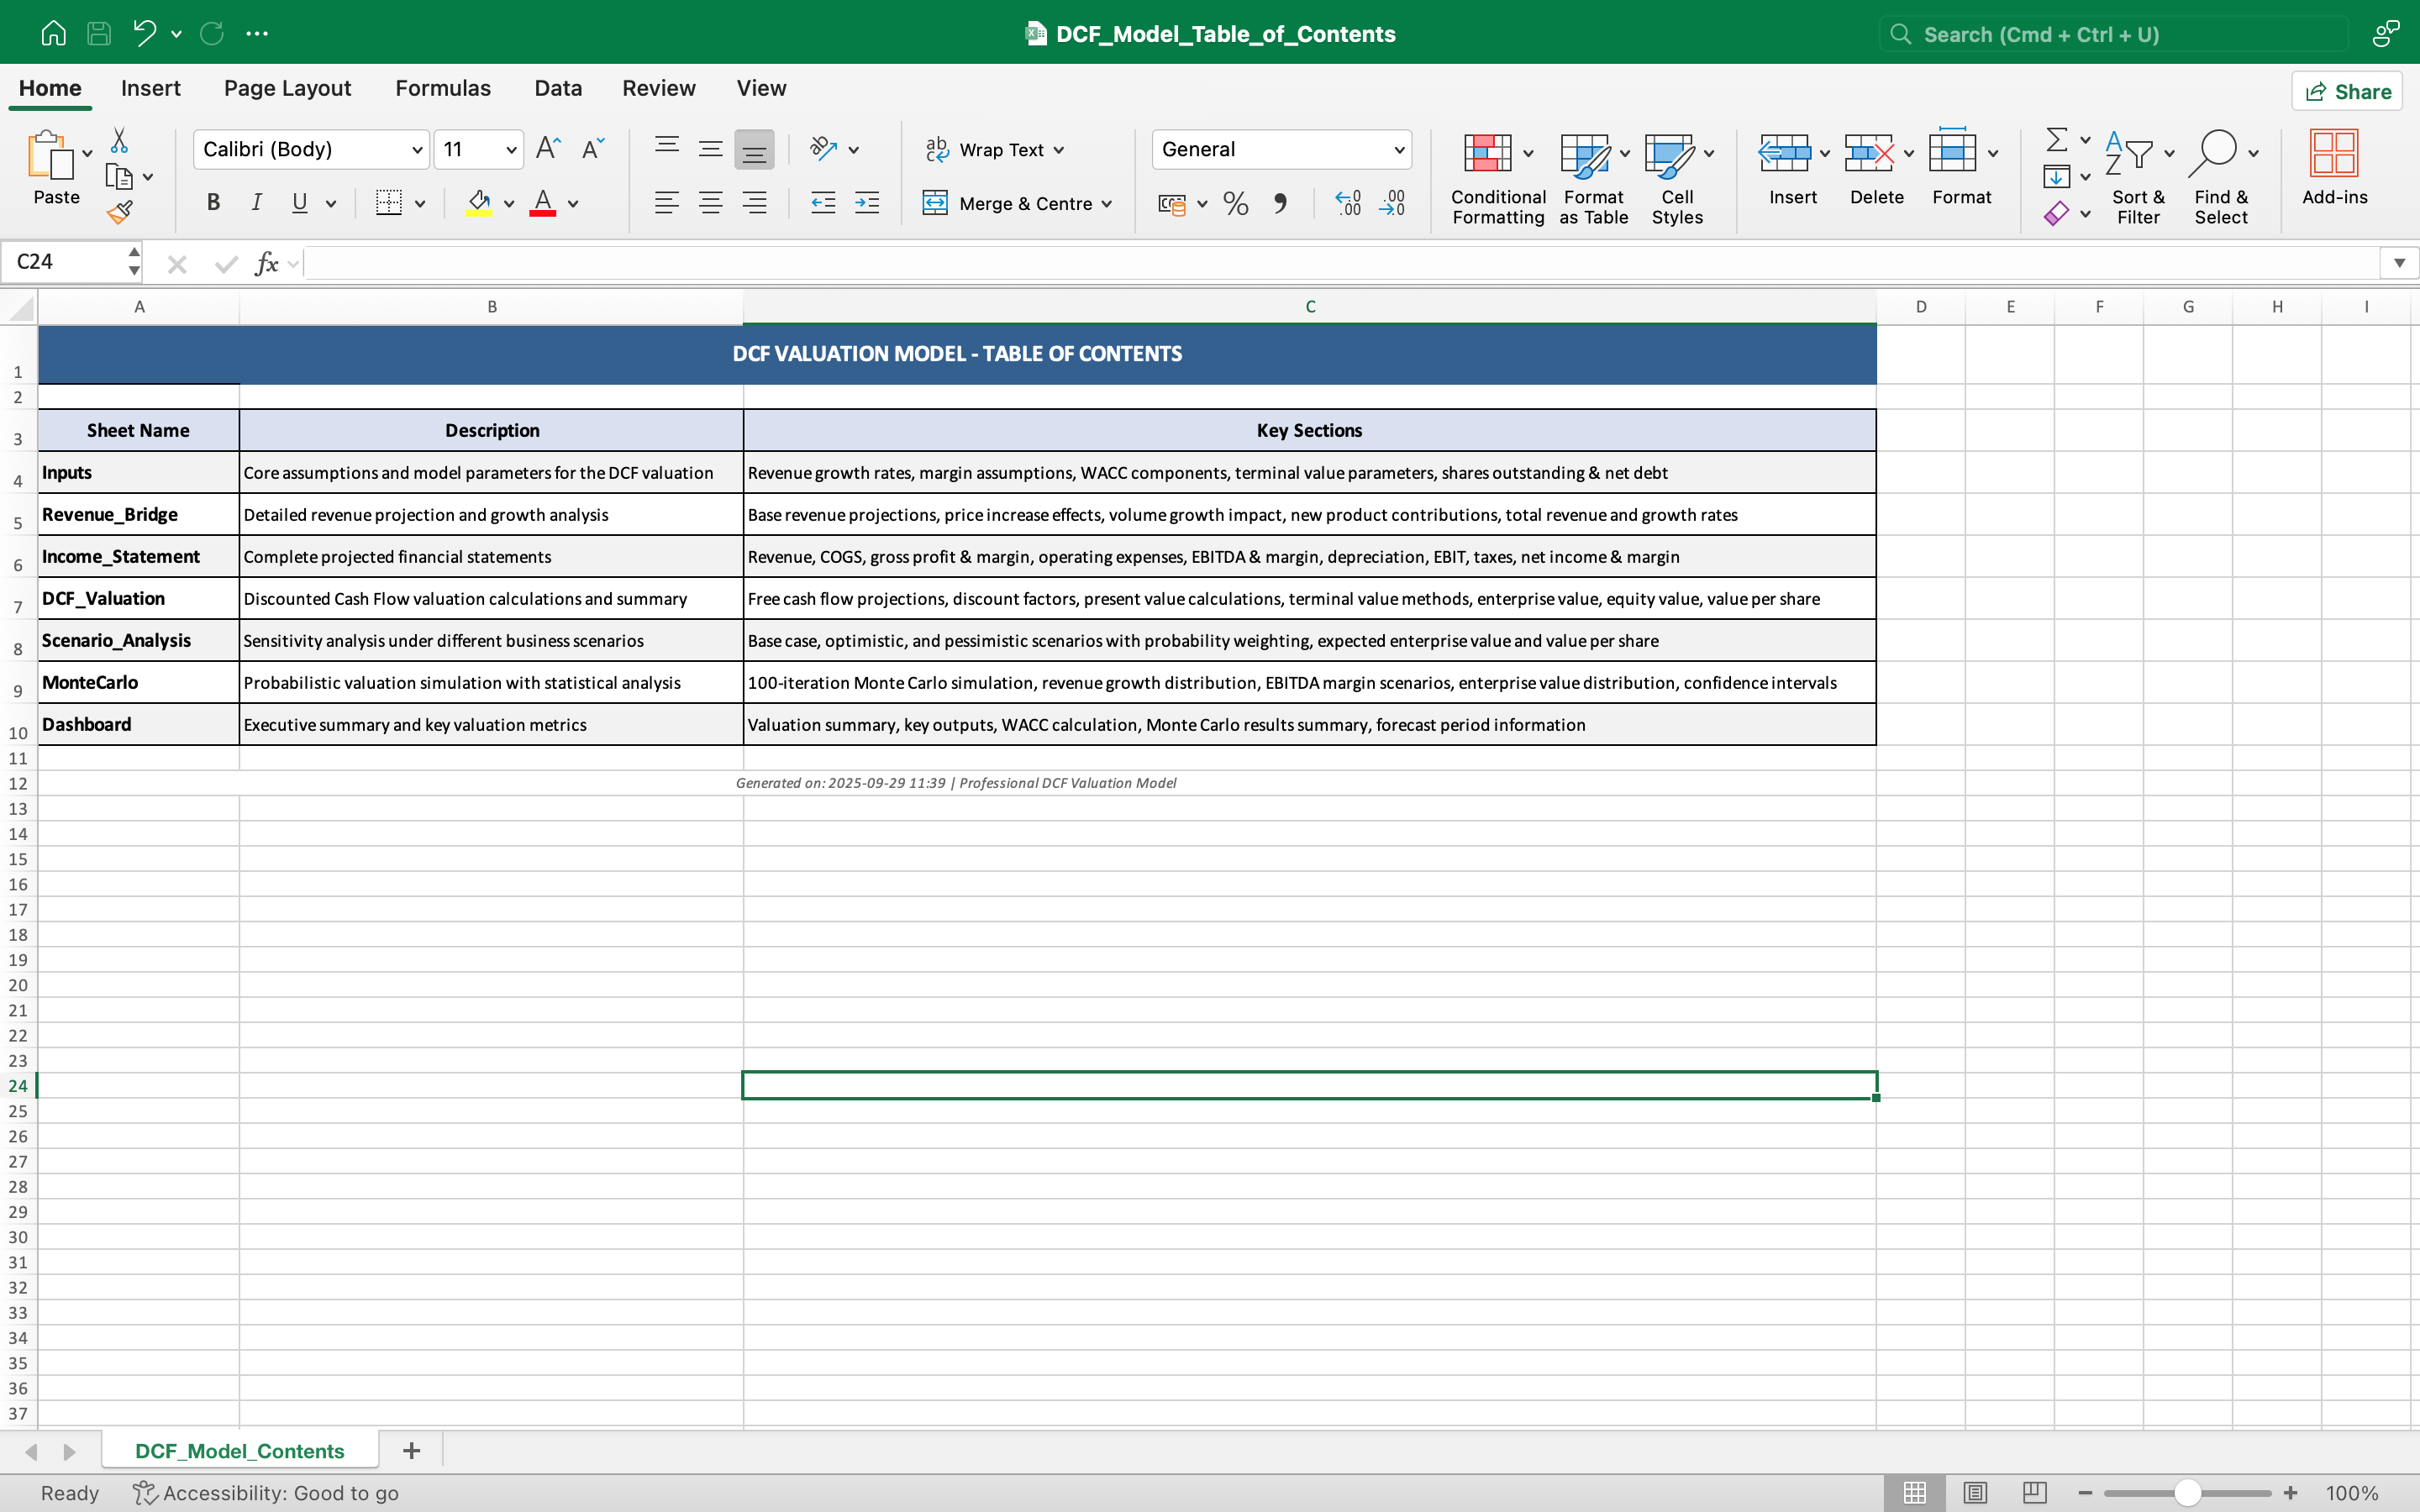Image resolution: width=2420 pixels, height=1512 pixels.
Task: Open the font name dropdown
Action: pos(417,150)
